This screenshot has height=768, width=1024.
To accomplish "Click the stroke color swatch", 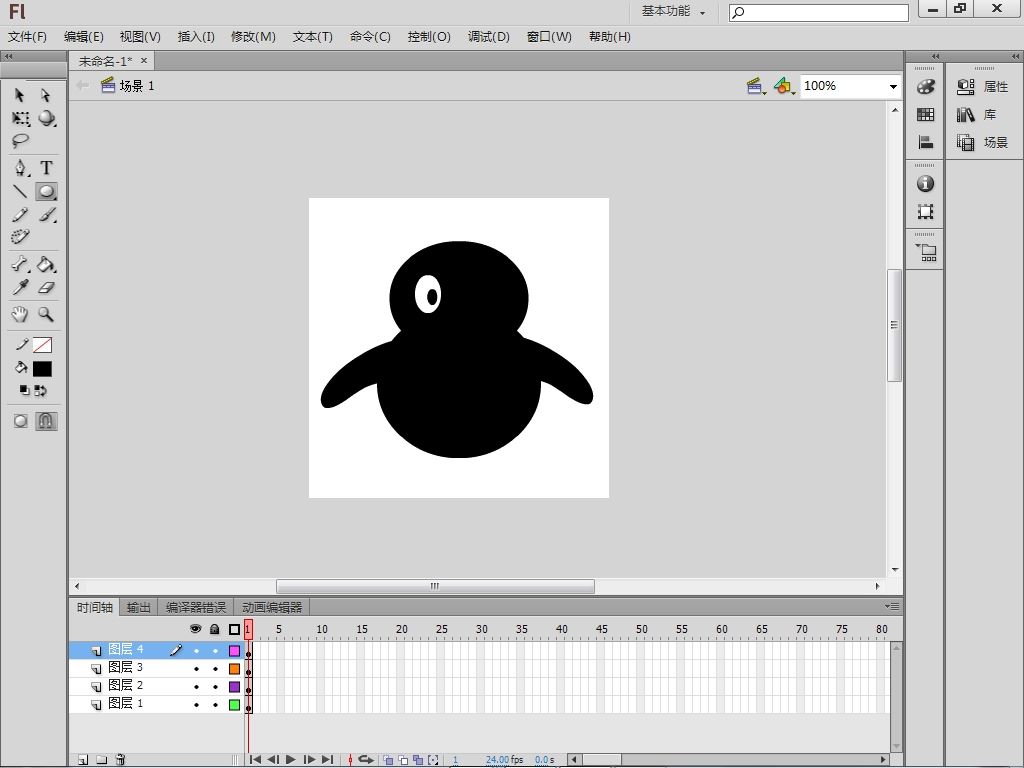I will [x=42, y=345].
